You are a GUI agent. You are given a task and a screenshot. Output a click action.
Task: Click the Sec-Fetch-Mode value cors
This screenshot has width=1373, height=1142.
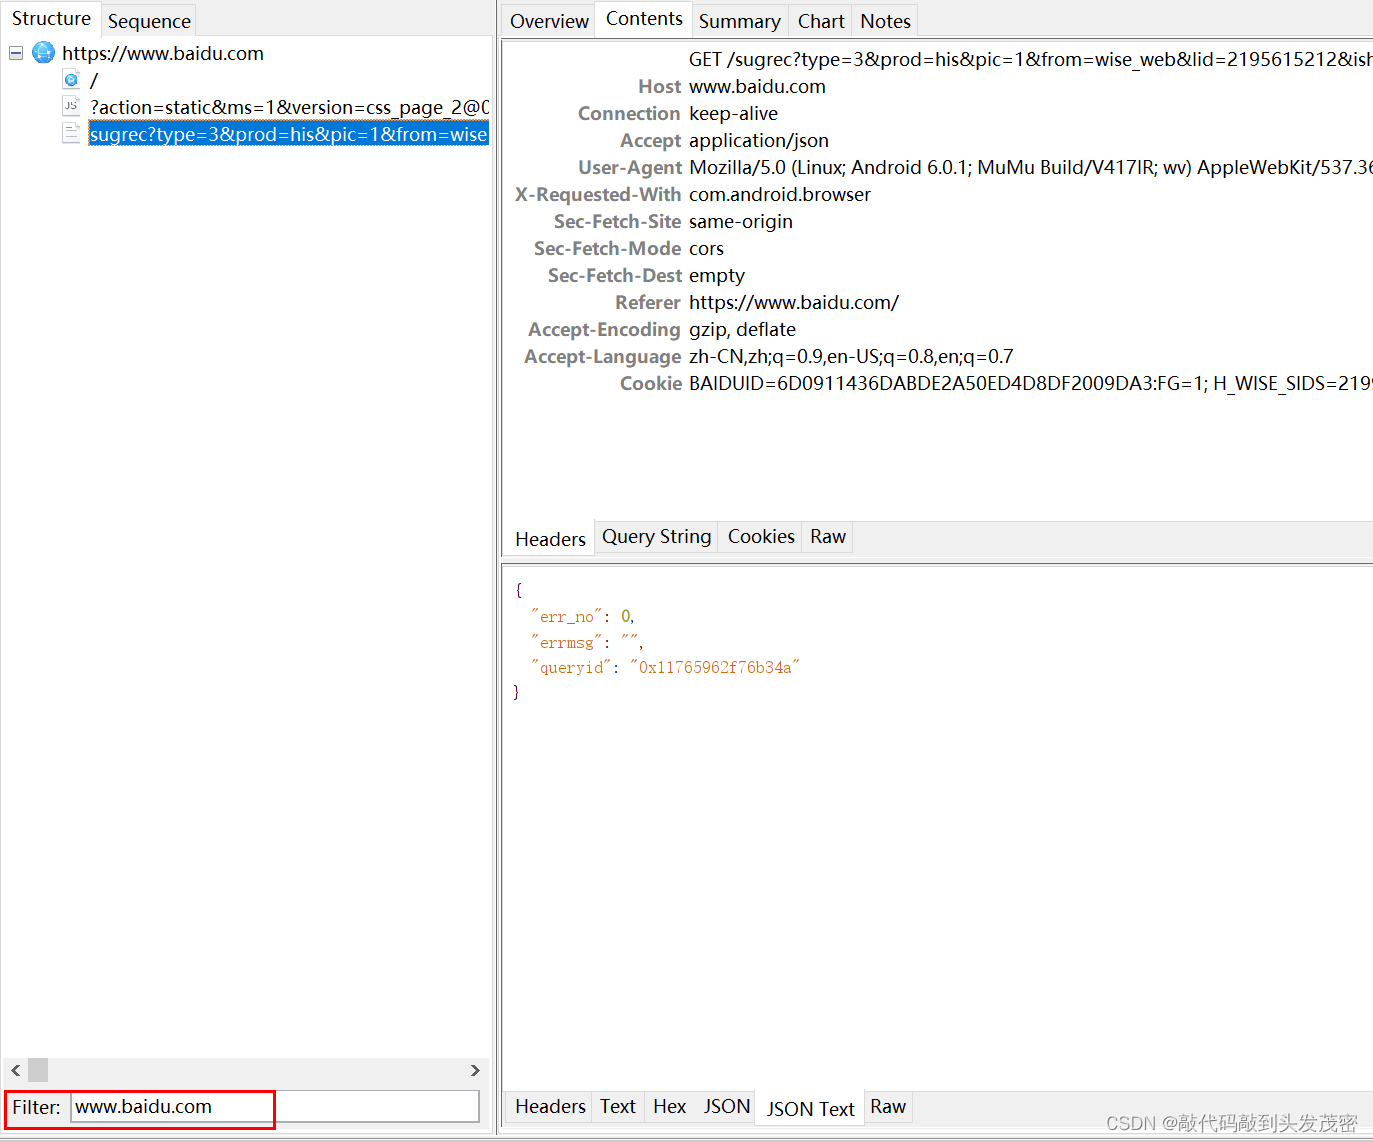[x=706, y=248]
